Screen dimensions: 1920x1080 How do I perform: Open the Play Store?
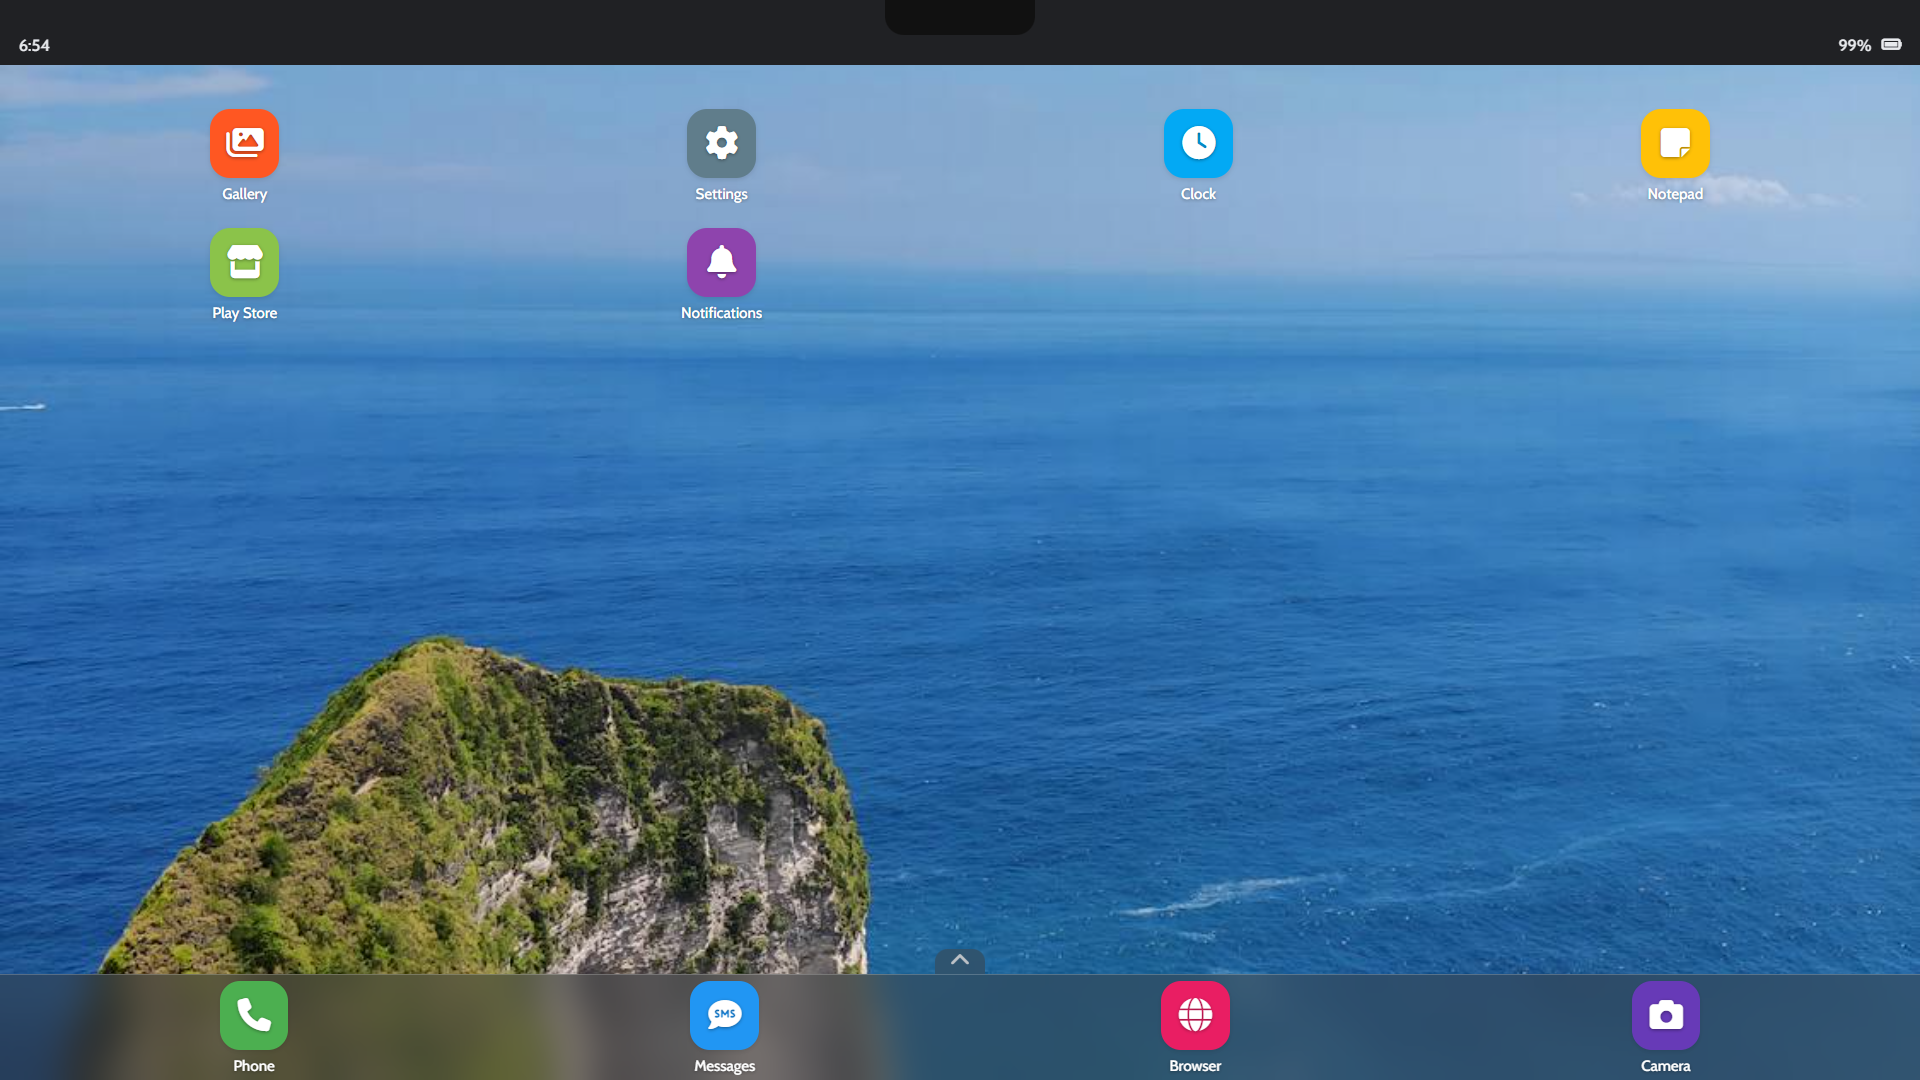pyautogui.click(x=243, y=262)
